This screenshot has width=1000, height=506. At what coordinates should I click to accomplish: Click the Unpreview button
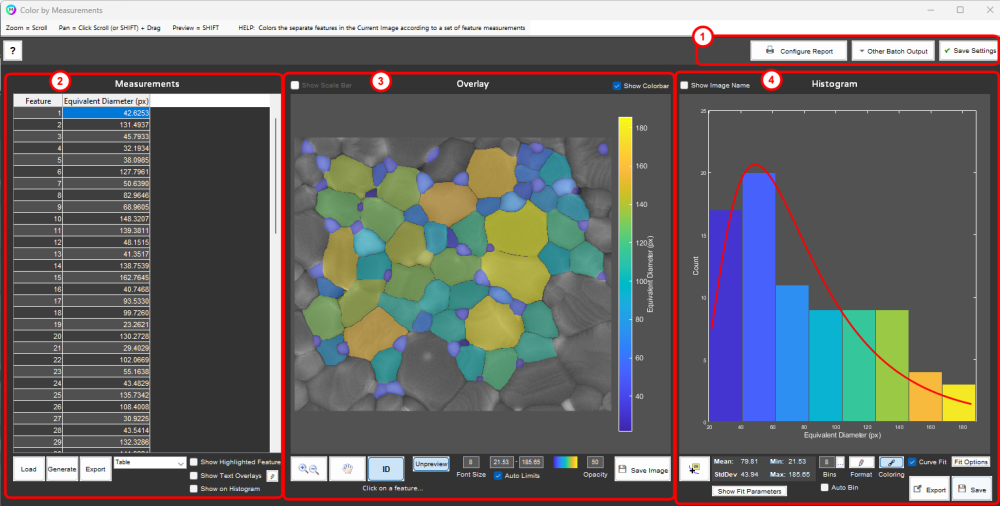click(x=431, y=464)
